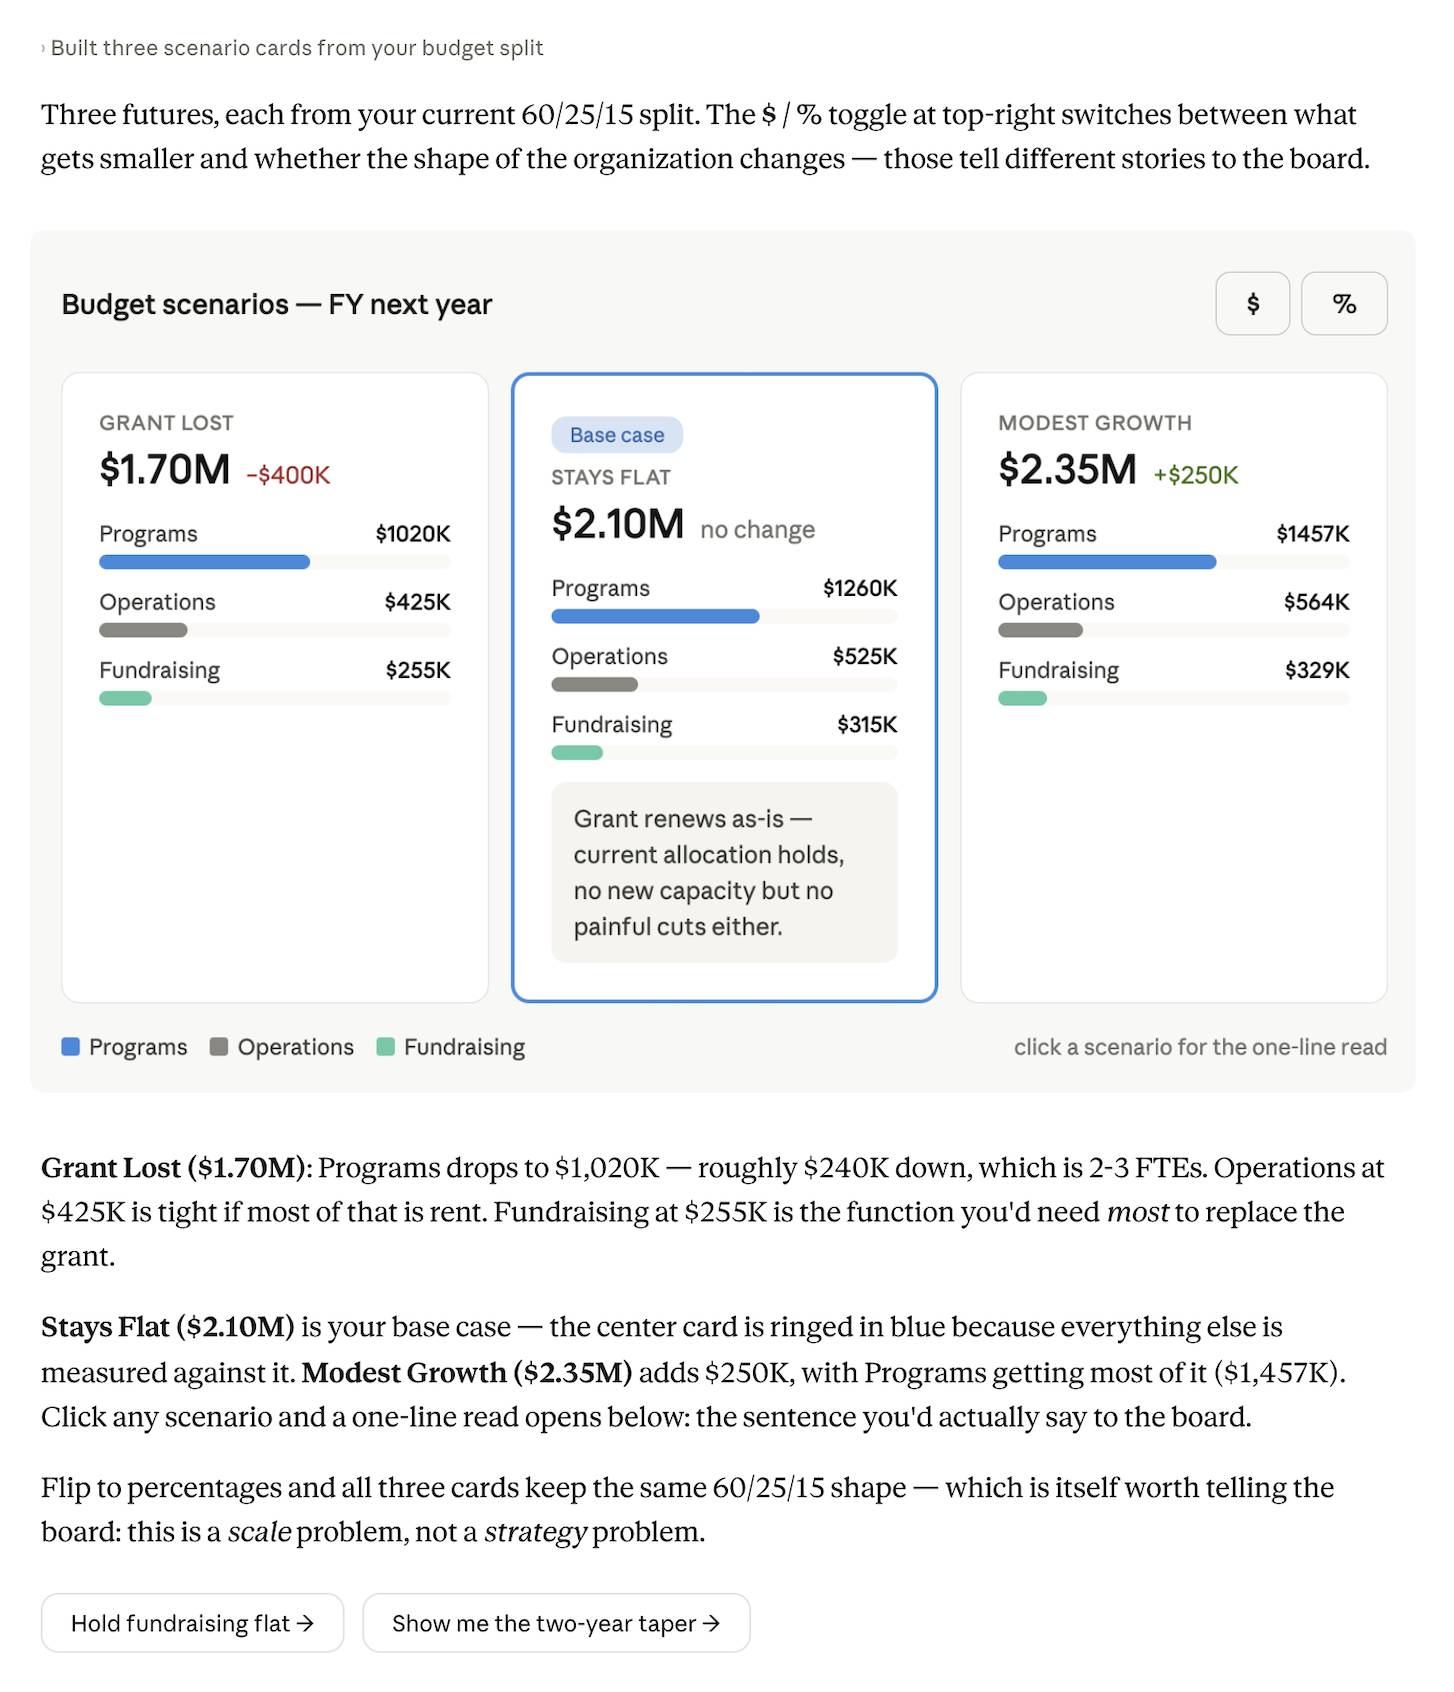Click Programs bar in Grant Lost card

[x=204, y=562]
